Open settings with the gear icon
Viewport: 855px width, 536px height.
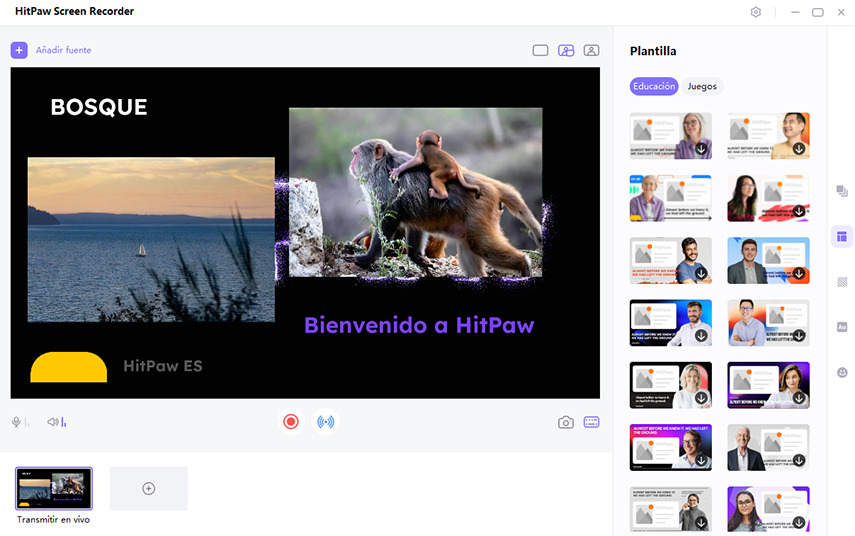(756, 12)
